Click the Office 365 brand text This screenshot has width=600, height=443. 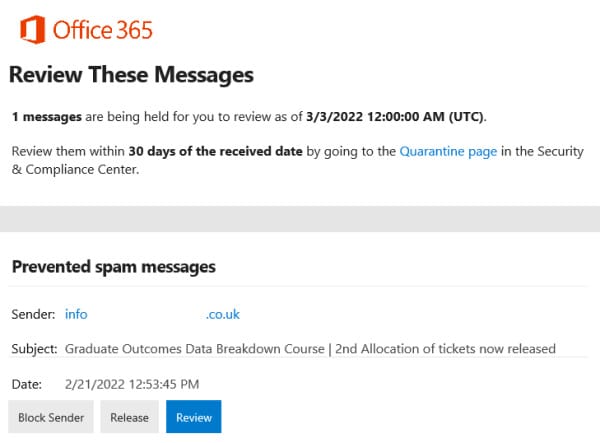point(102,29)
